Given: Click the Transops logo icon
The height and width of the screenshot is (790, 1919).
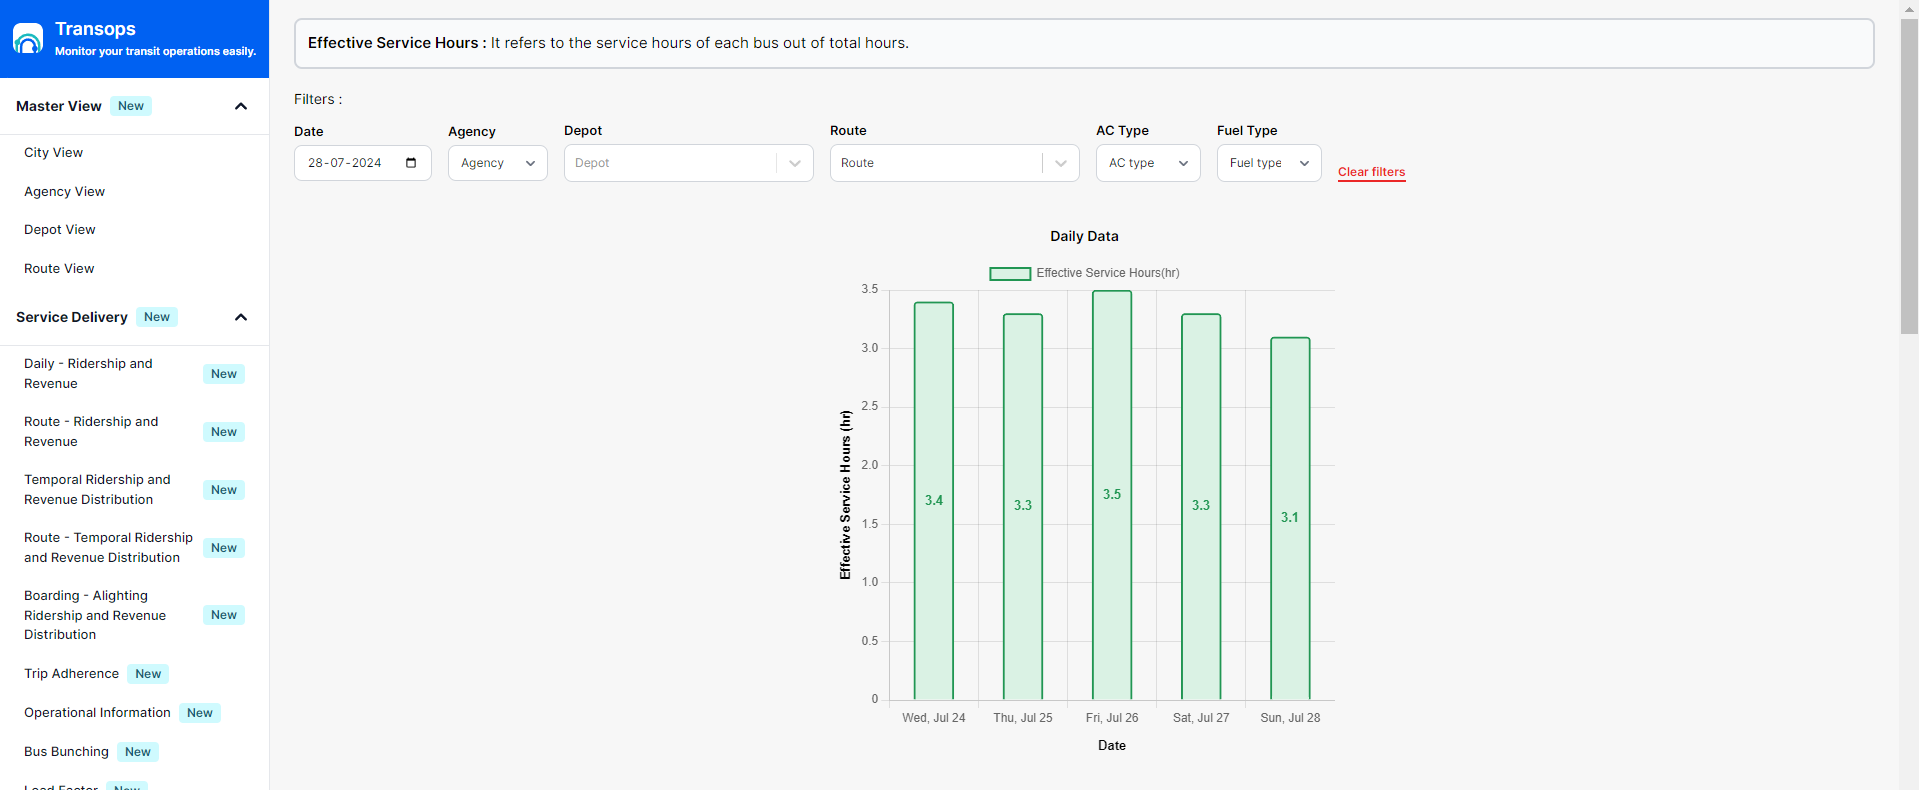Looking at the screenshot, I should [x=28, y=39].
